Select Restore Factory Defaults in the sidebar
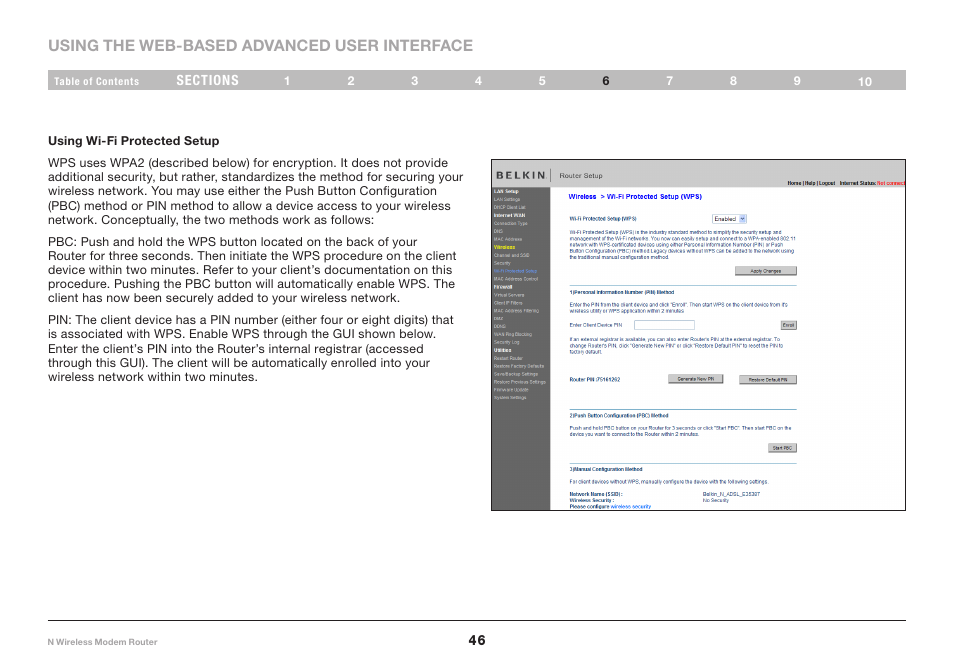The height and width of the screenshot is (668, 954). (x=519, y=366)
